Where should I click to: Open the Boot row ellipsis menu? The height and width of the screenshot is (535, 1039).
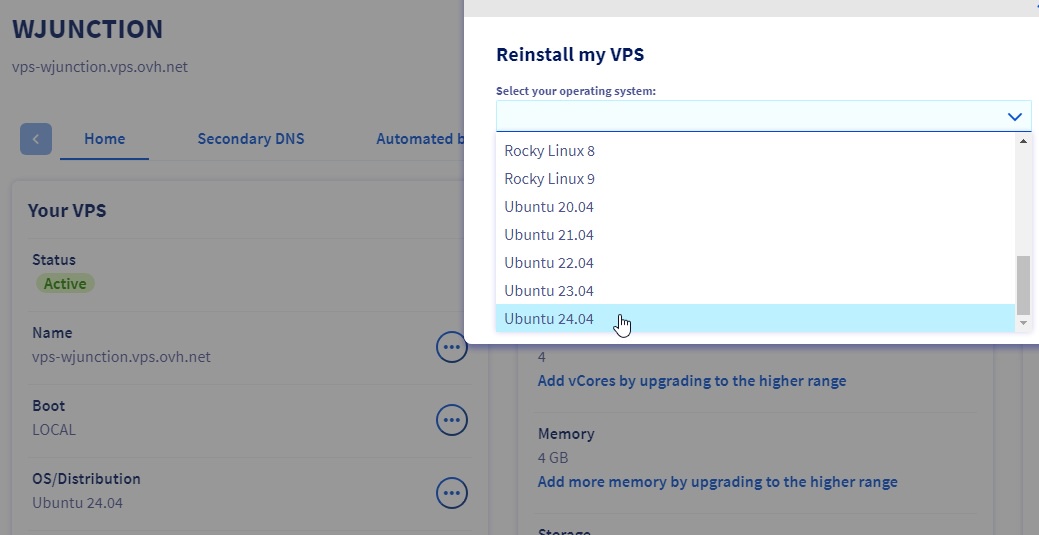coord(452,420)
